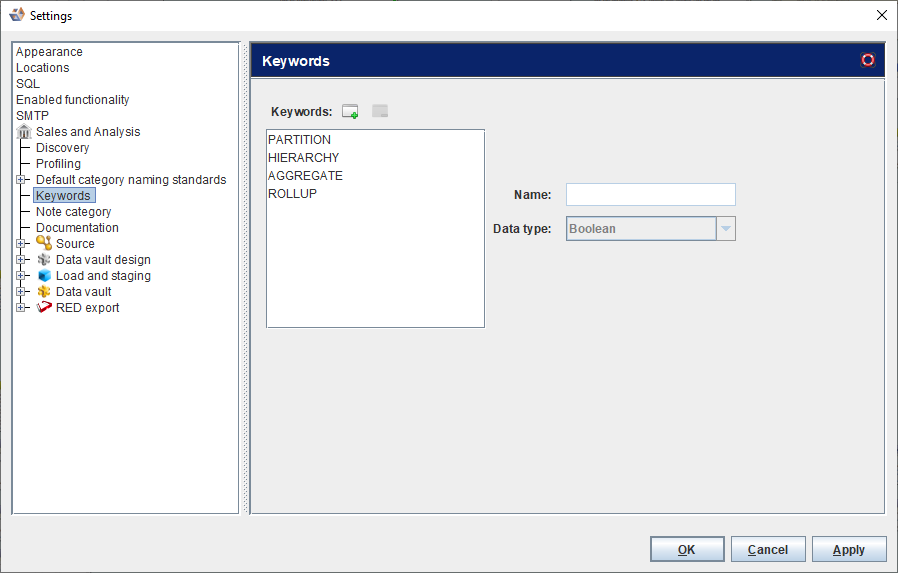Open the Data type dropdown
This screenshot has height=573, width=898.
coord(727,229)
